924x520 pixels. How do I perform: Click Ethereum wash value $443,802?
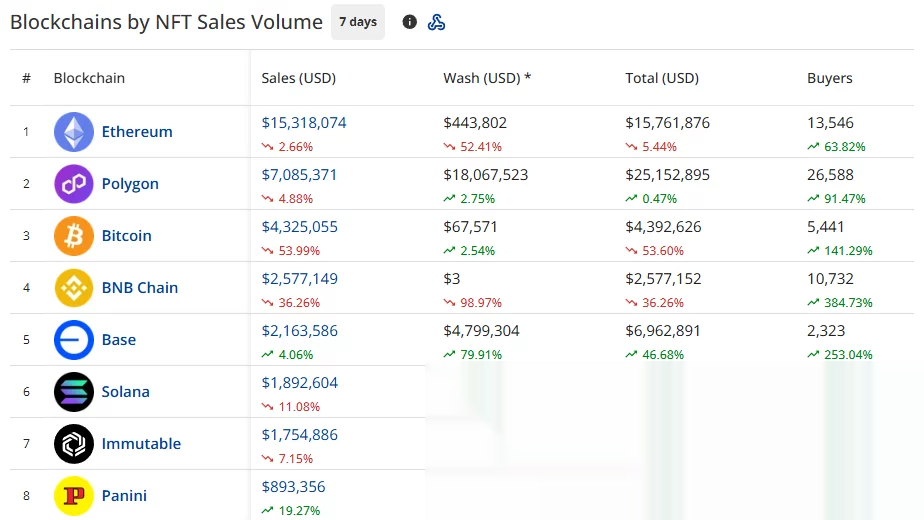pos(475,123)
